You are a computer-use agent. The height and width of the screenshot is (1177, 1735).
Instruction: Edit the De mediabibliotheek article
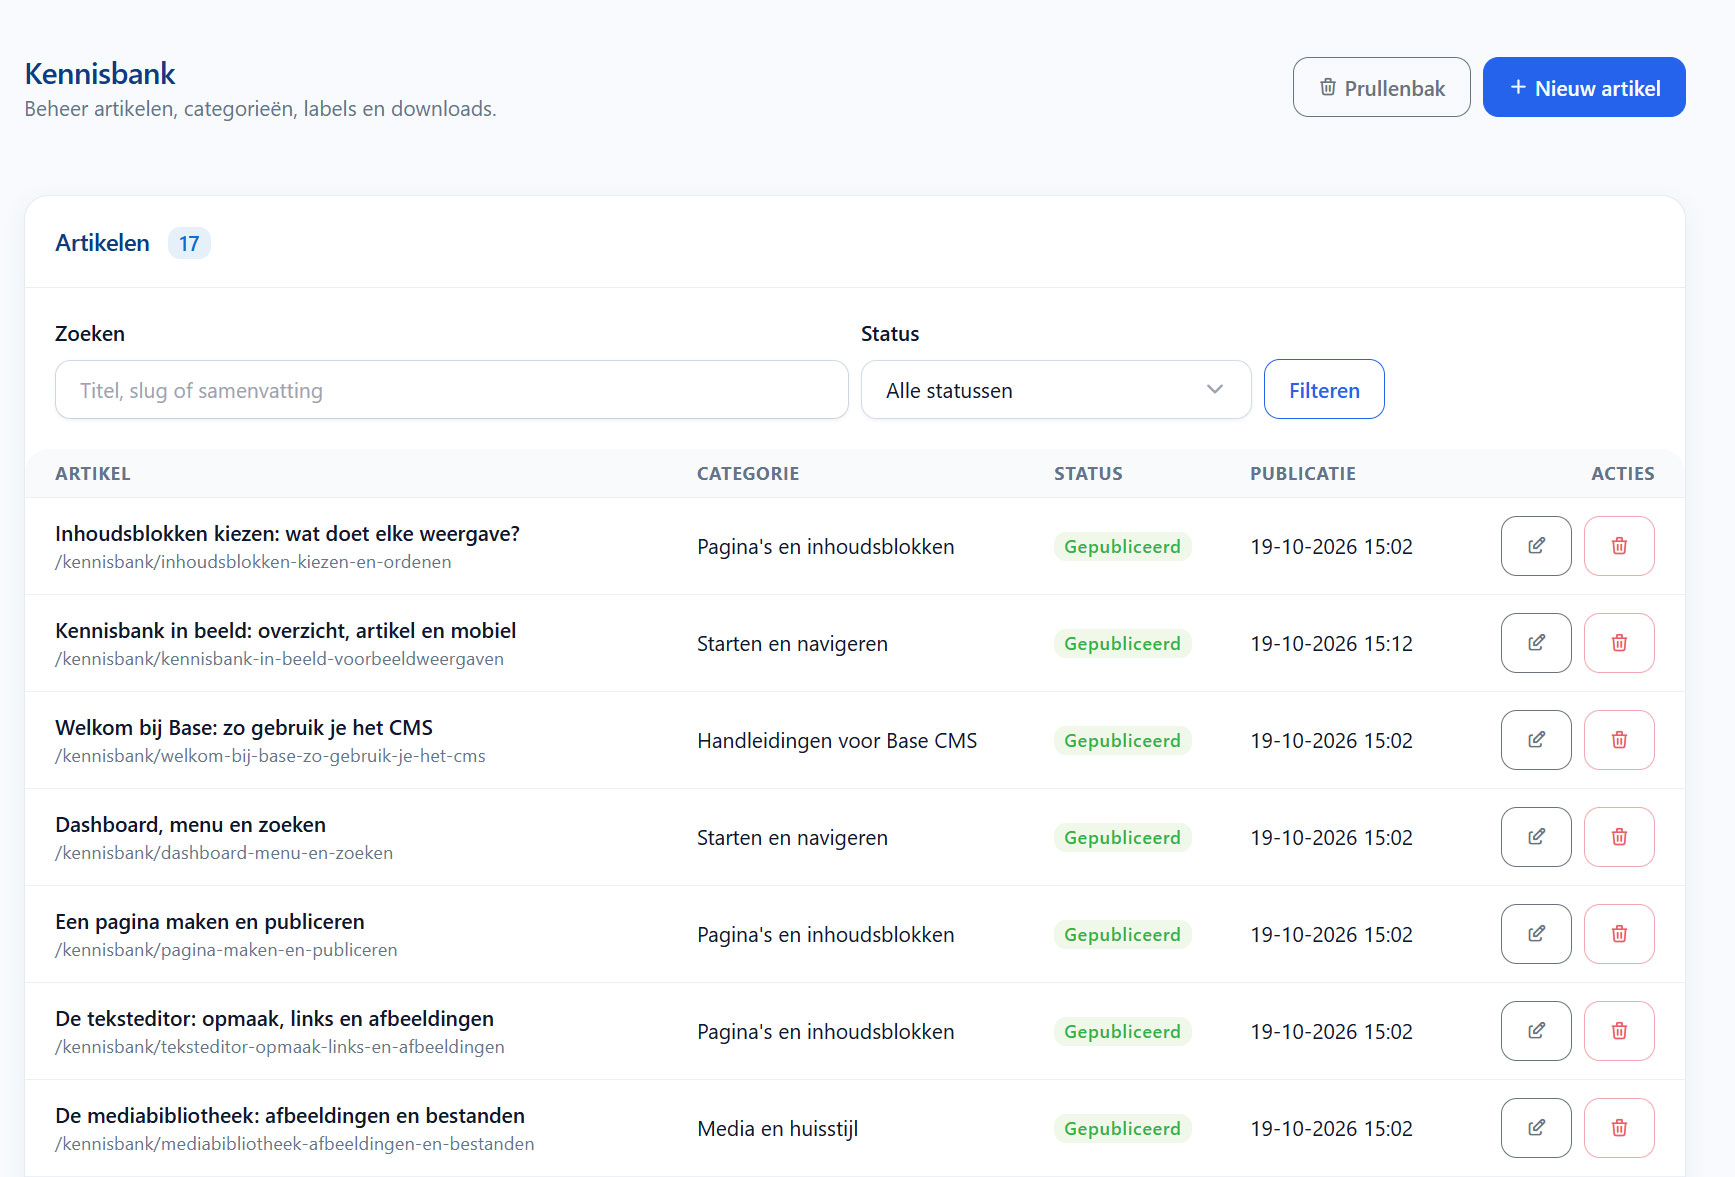click(x=1536, y=1128)
